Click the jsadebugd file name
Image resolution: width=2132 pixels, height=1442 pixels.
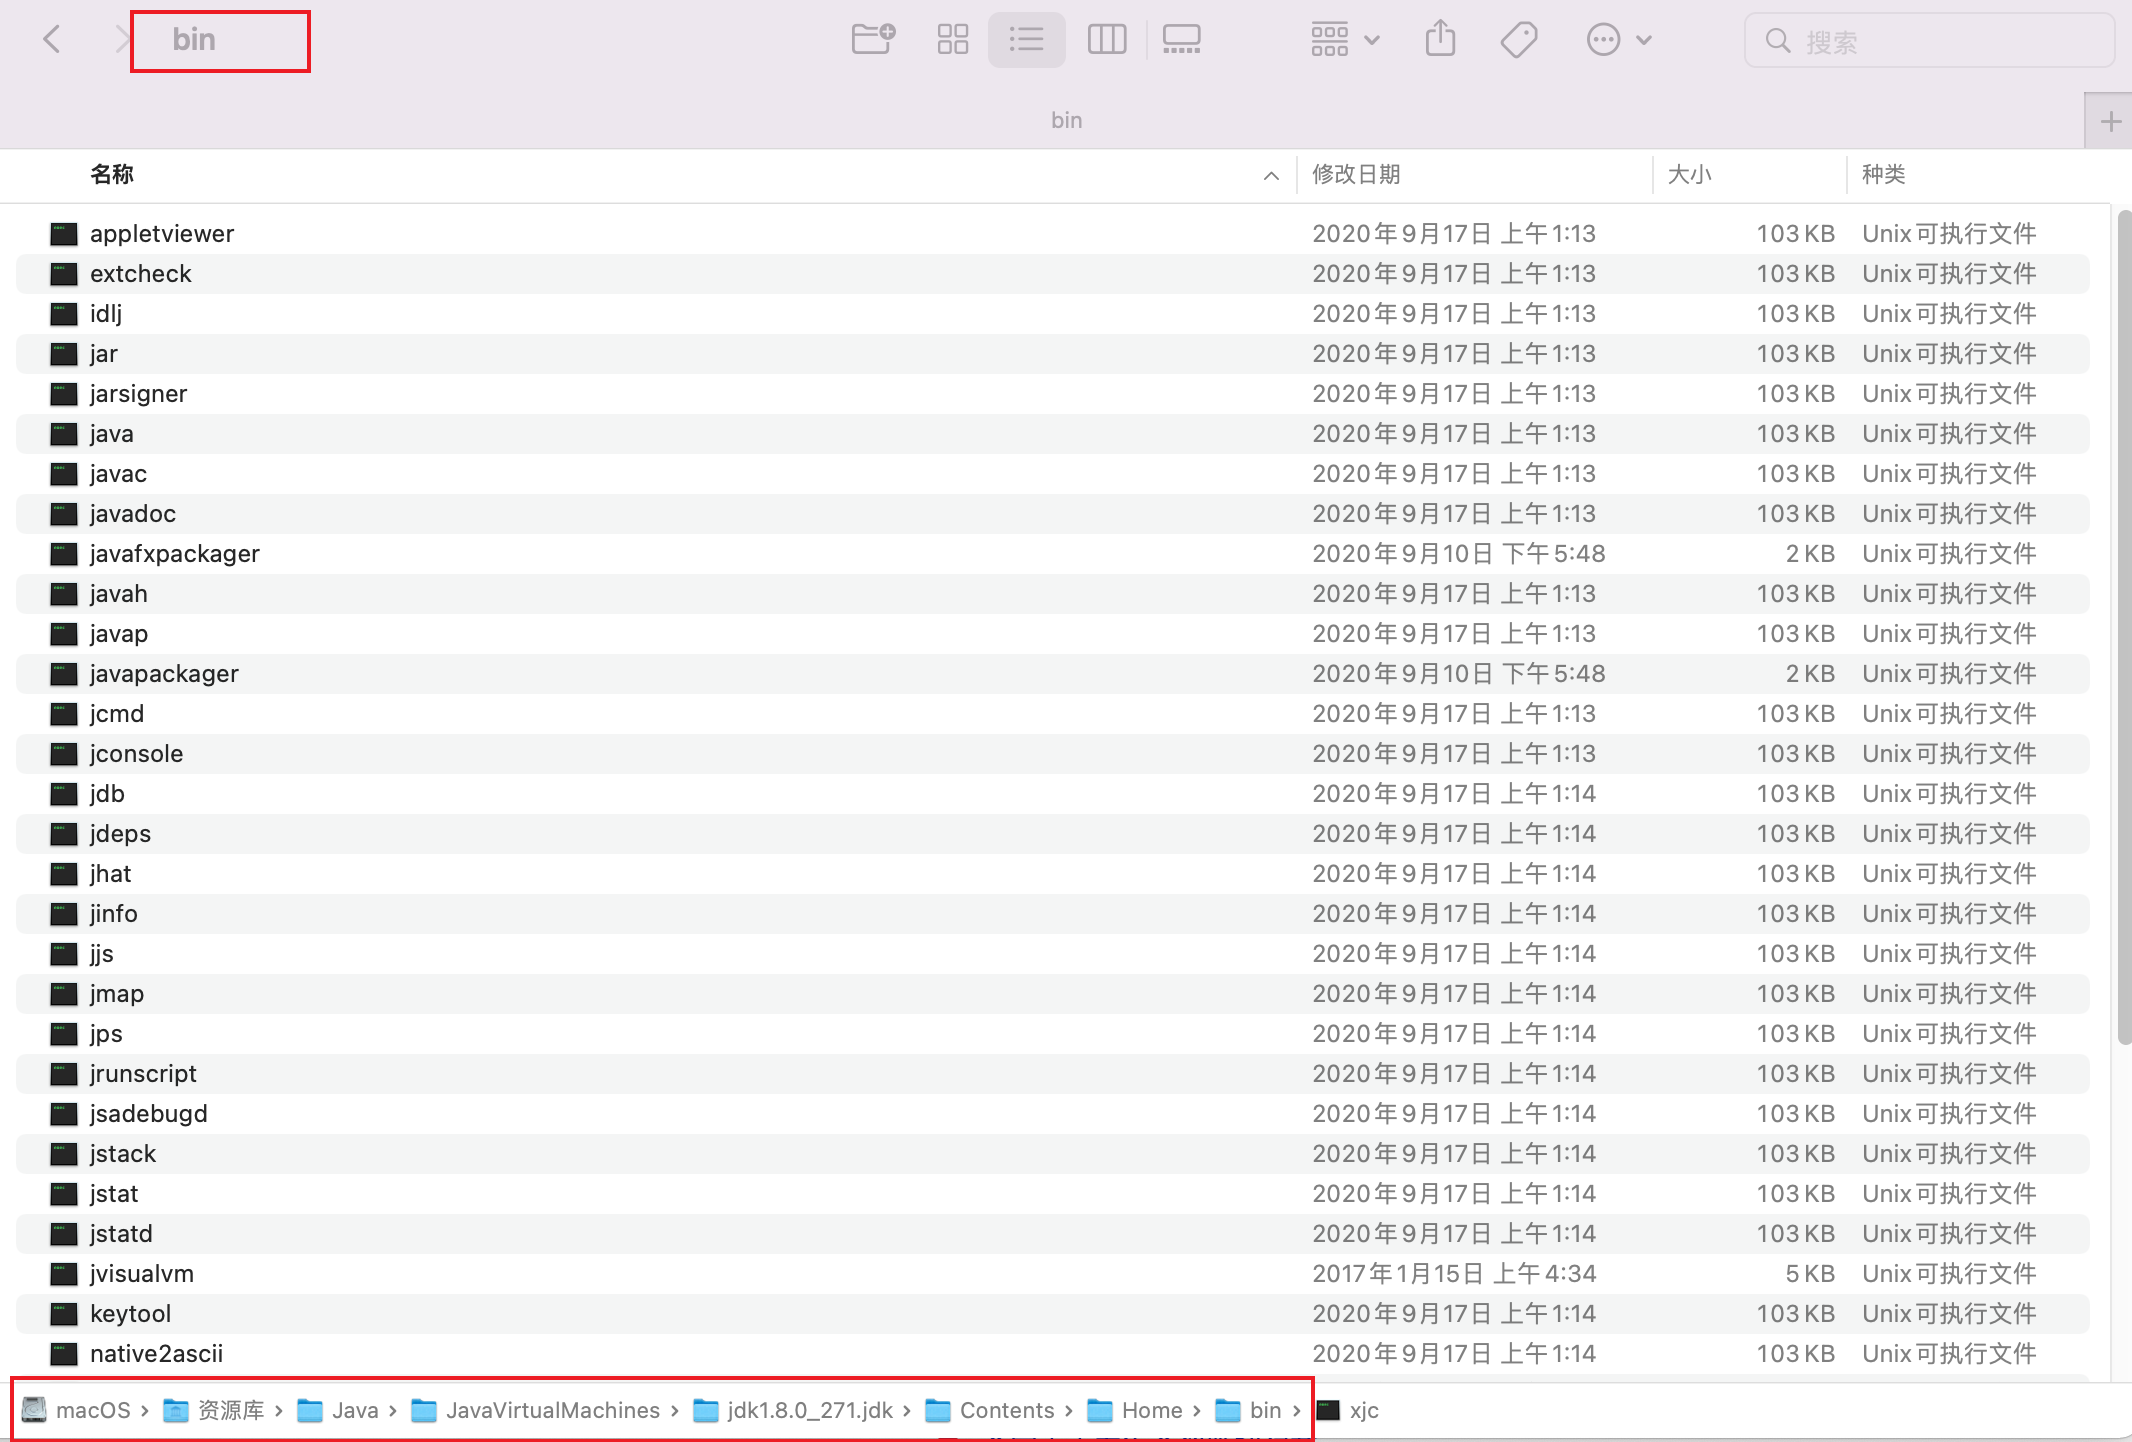coord(148,1114)
